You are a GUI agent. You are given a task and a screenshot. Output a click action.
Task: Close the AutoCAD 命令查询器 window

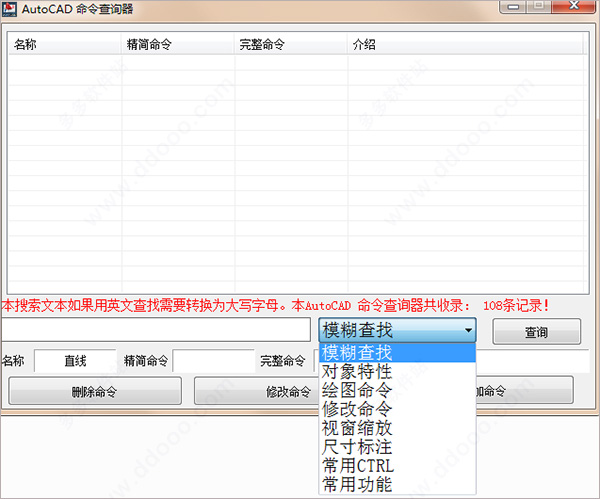[x=574, y=6]
